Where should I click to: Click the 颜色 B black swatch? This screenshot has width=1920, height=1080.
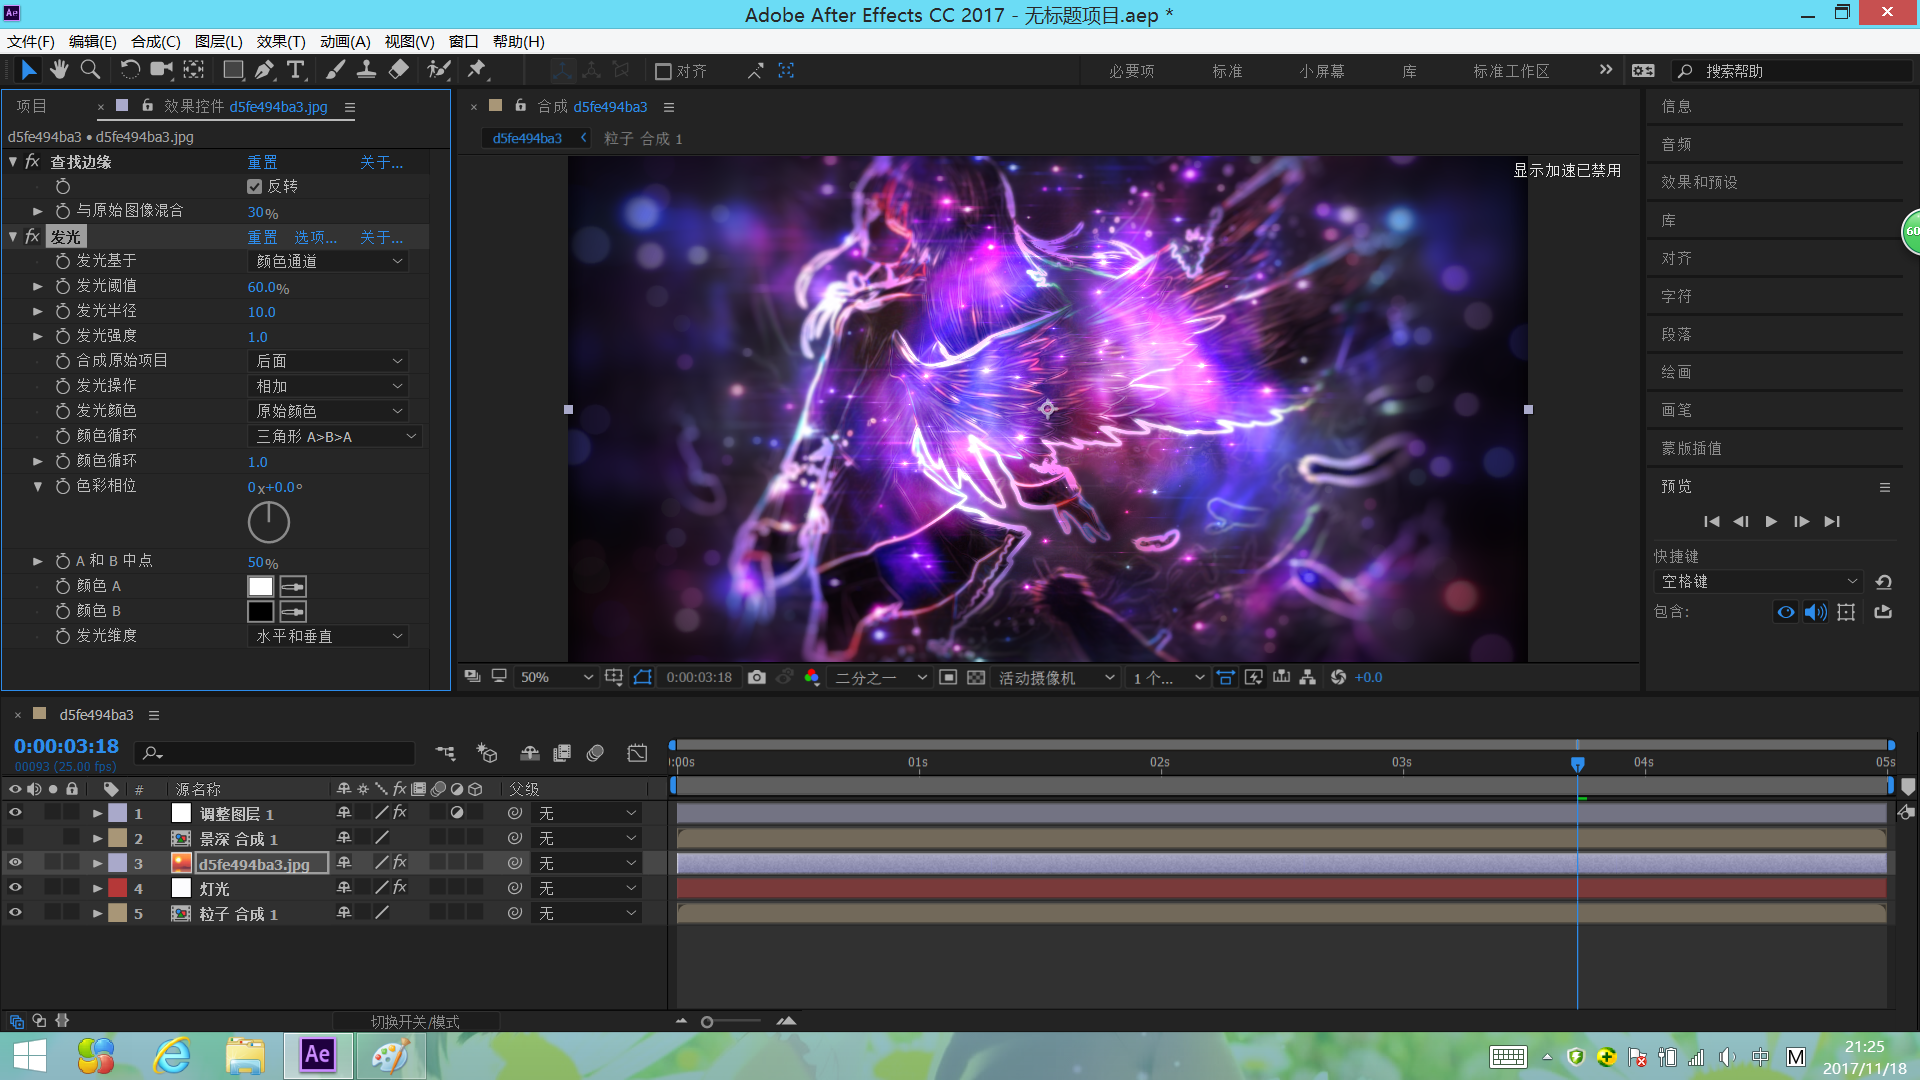click(260, 611)
